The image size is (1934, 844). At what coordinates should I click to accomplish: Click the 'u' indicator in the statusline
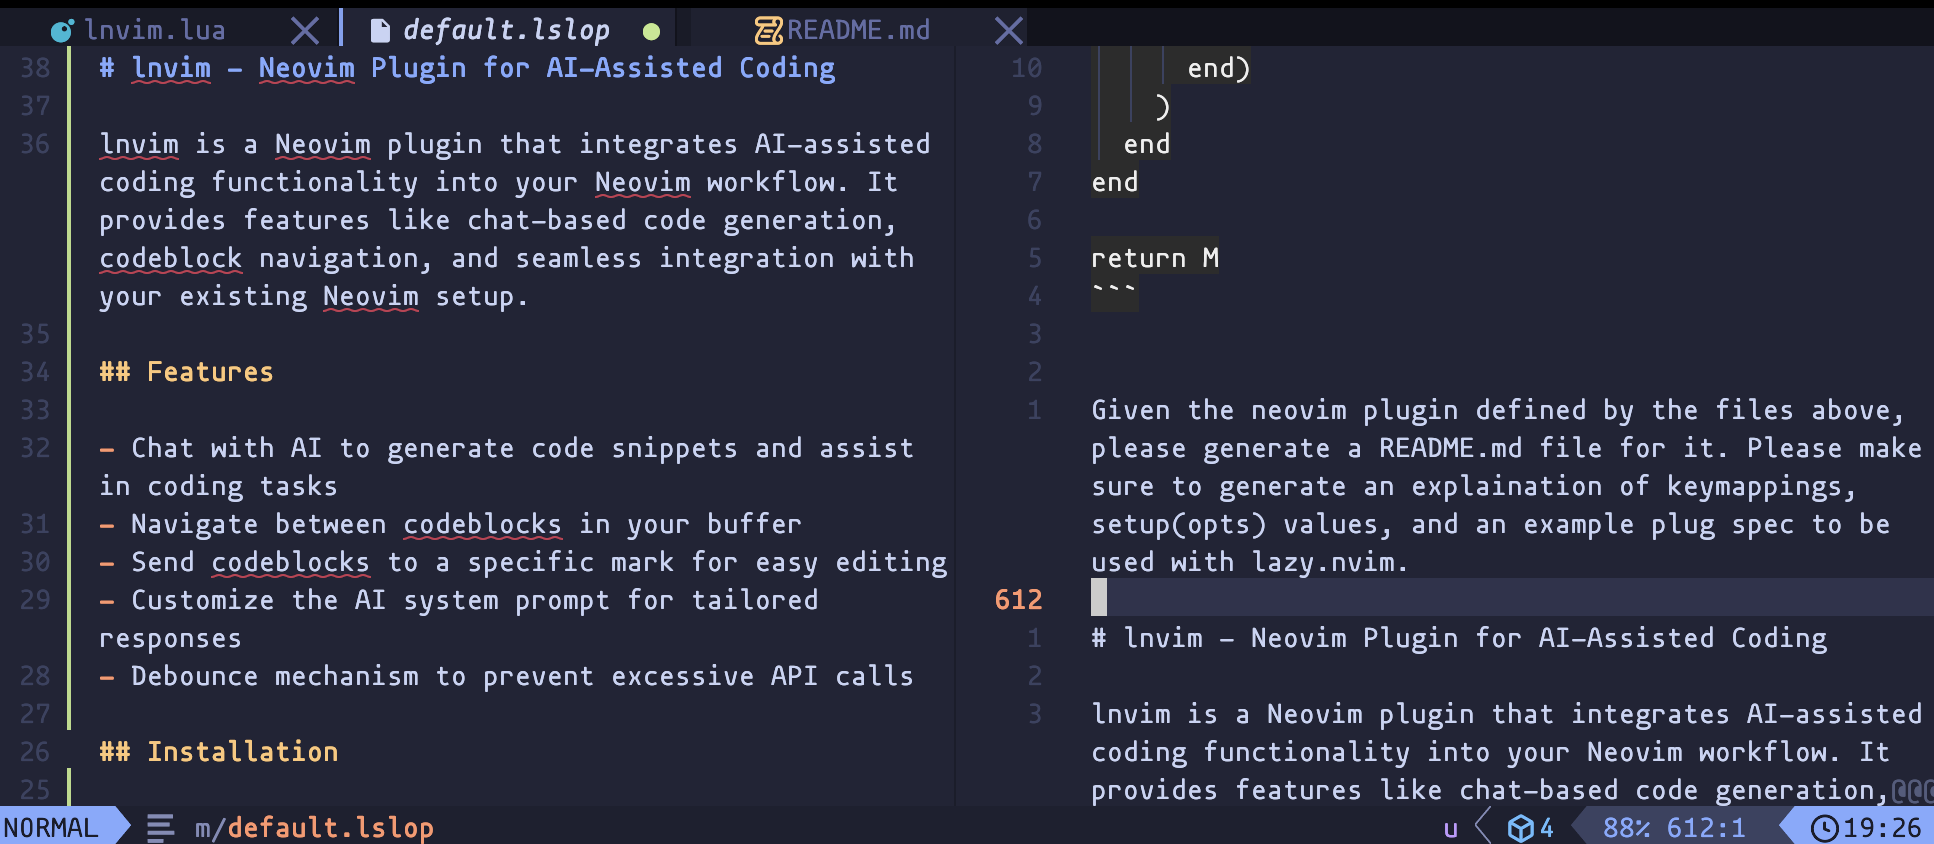coord(1450,828)
